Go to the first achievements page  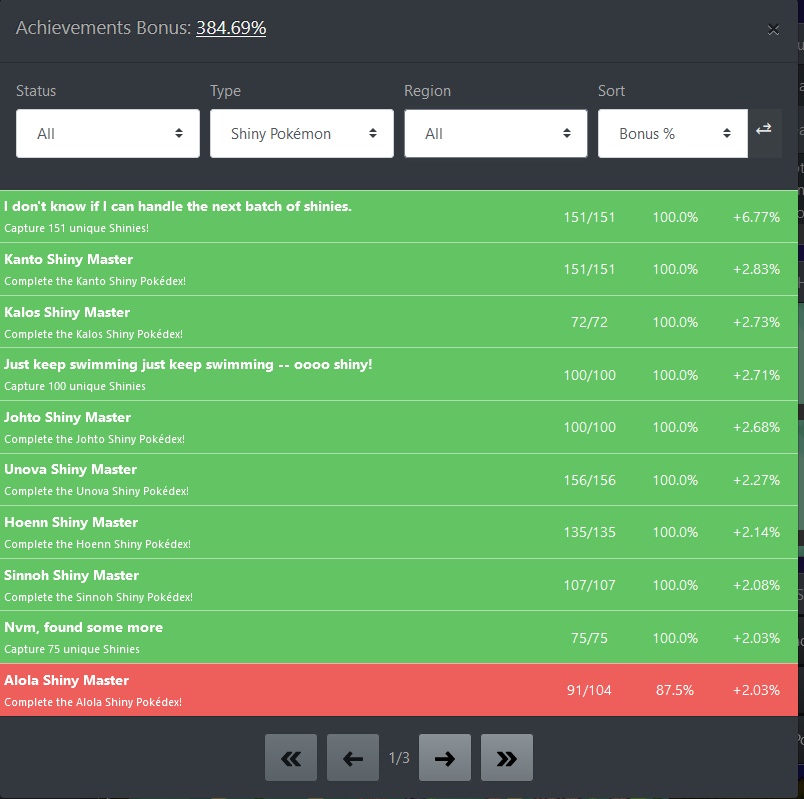pos(291,758)
